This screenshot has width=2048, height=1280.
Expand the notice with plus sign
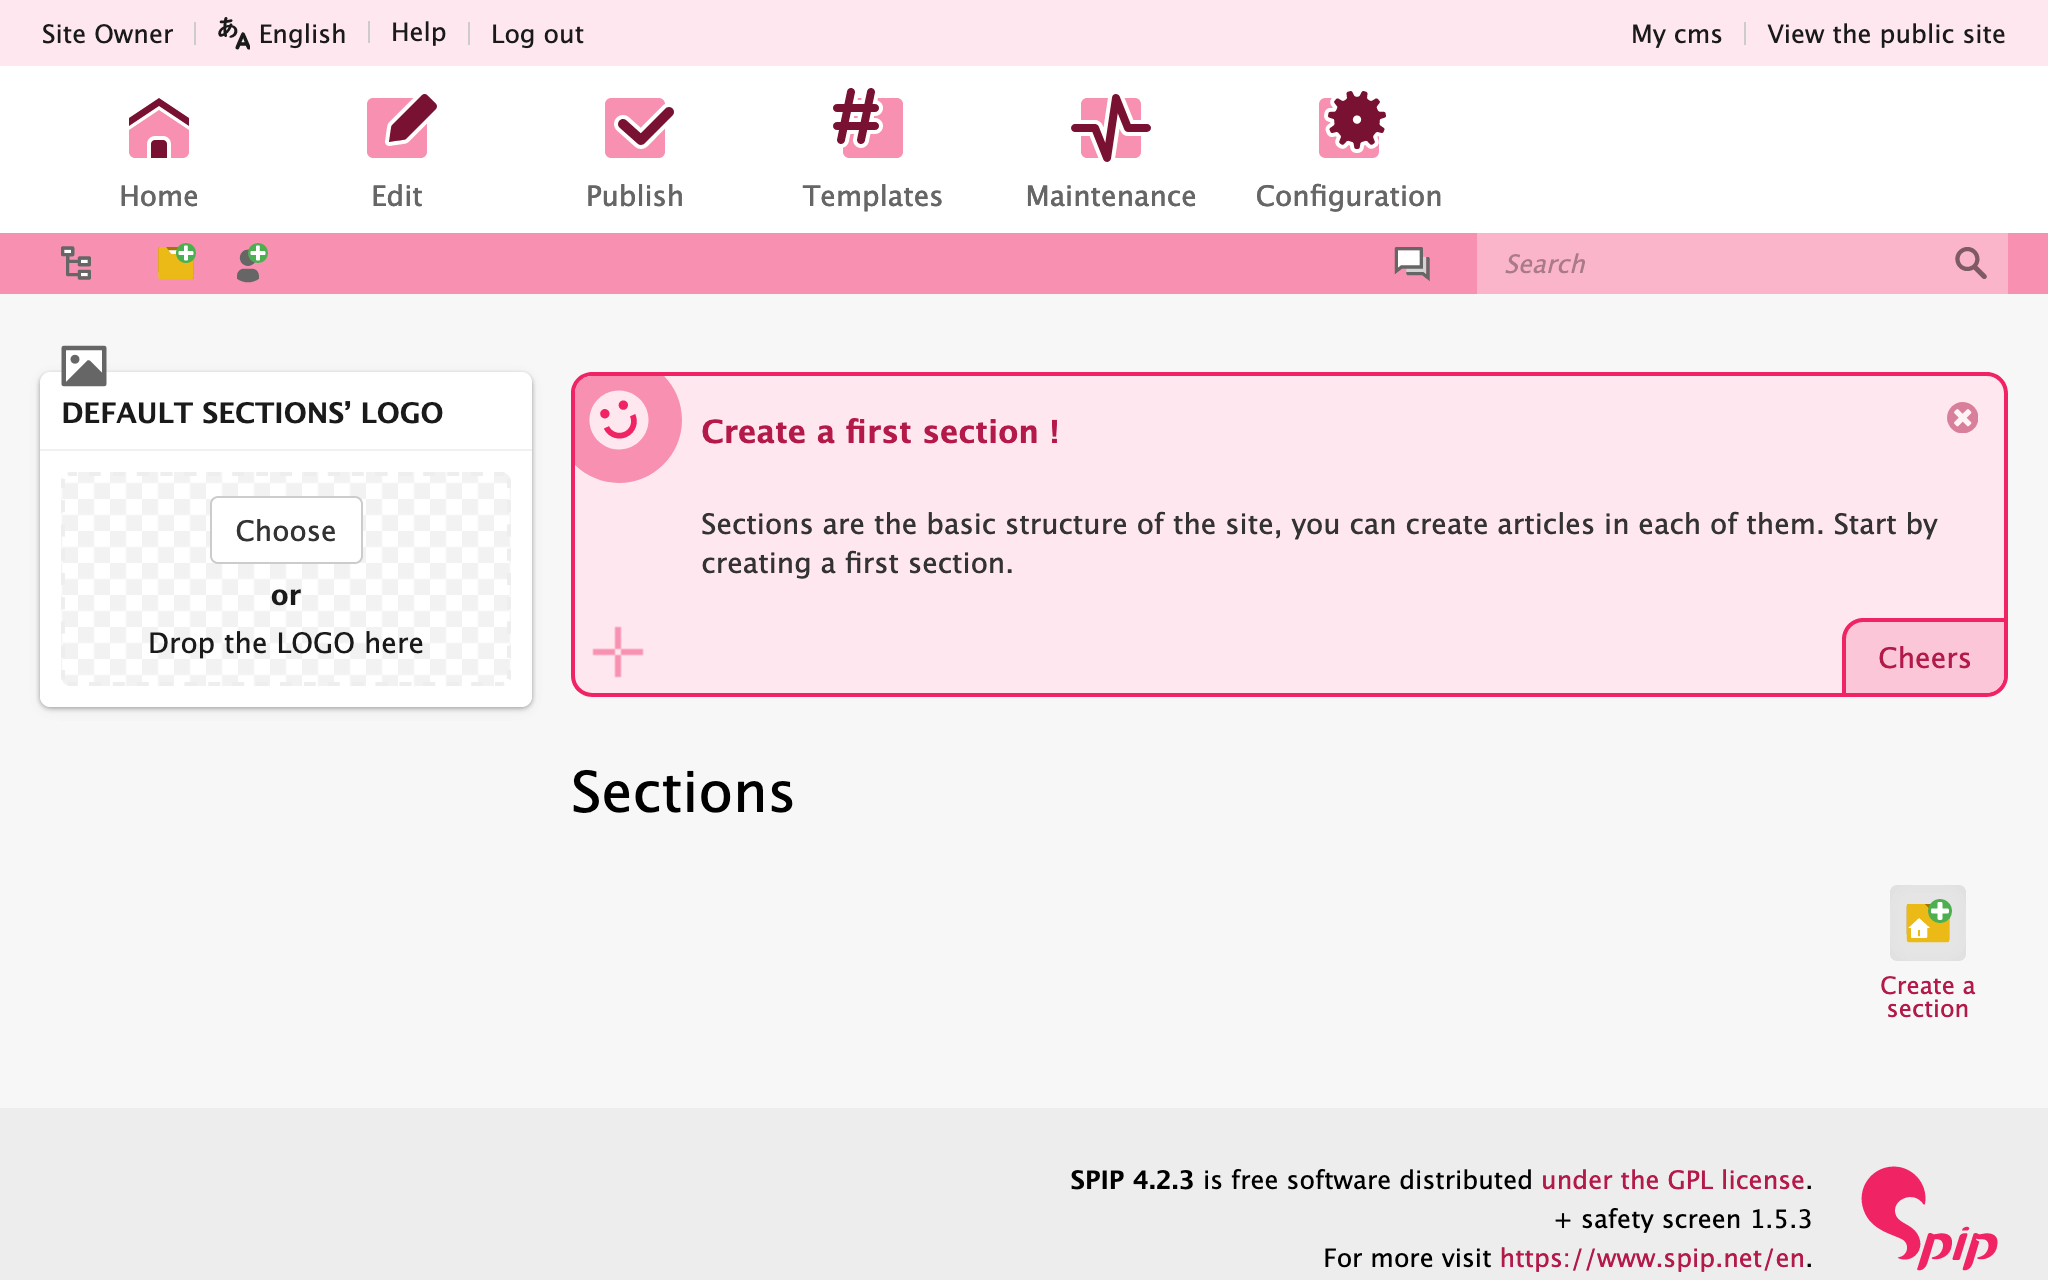(618, 652)
